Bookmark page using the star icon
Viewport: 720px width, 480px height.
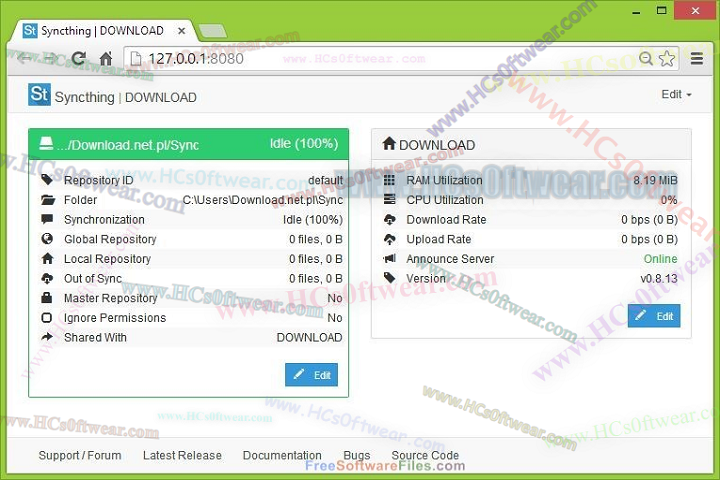[667, 59]
